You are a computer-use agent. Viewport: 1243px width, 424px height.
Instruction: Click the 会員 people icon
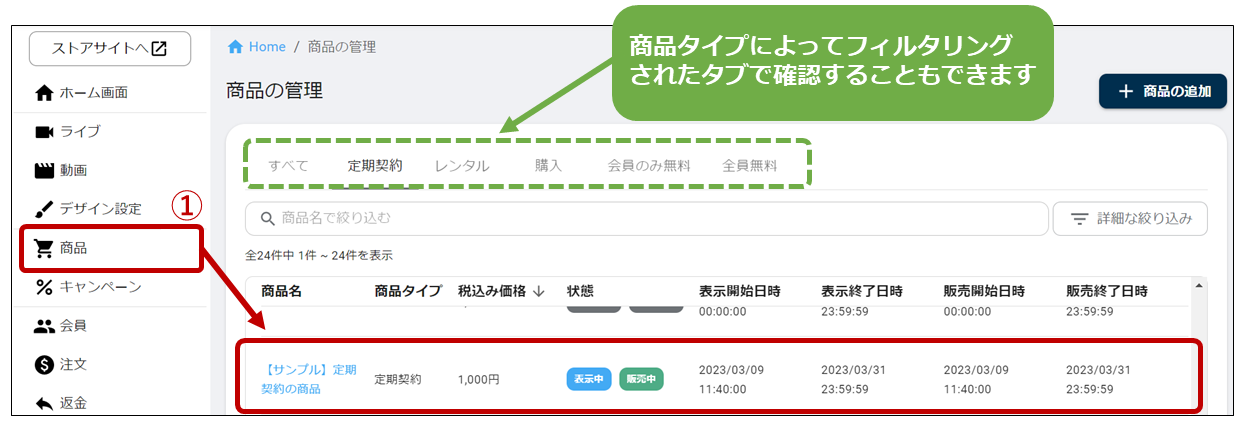tap(44, 326)
